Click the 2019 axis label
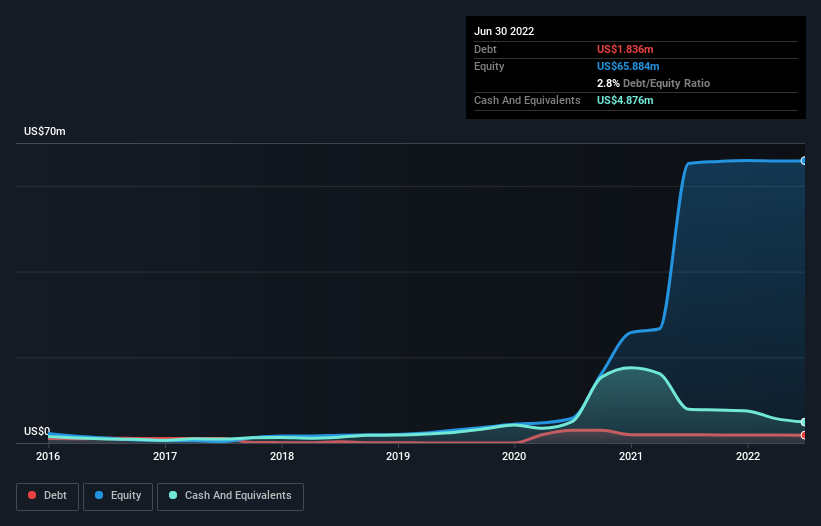This screenshot has width=821, height=526. pyautogui.click(x=398, y=456)
